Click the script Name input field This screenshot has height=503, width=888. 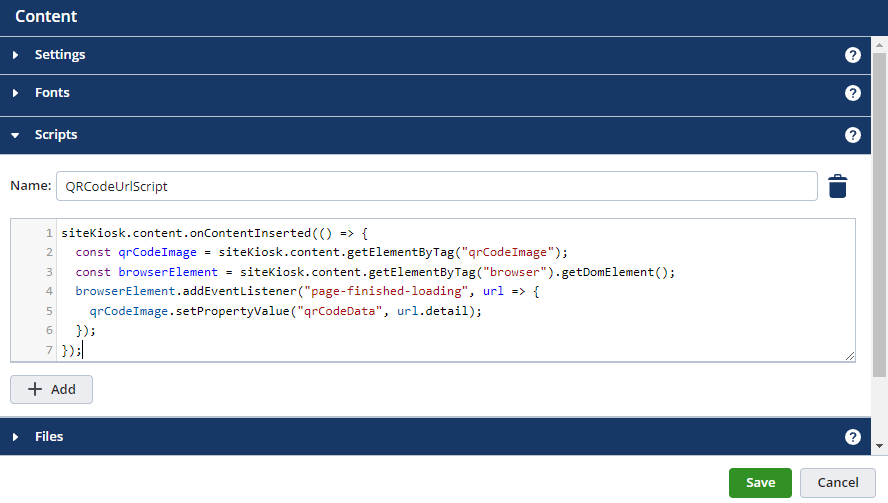pos(436,186)
